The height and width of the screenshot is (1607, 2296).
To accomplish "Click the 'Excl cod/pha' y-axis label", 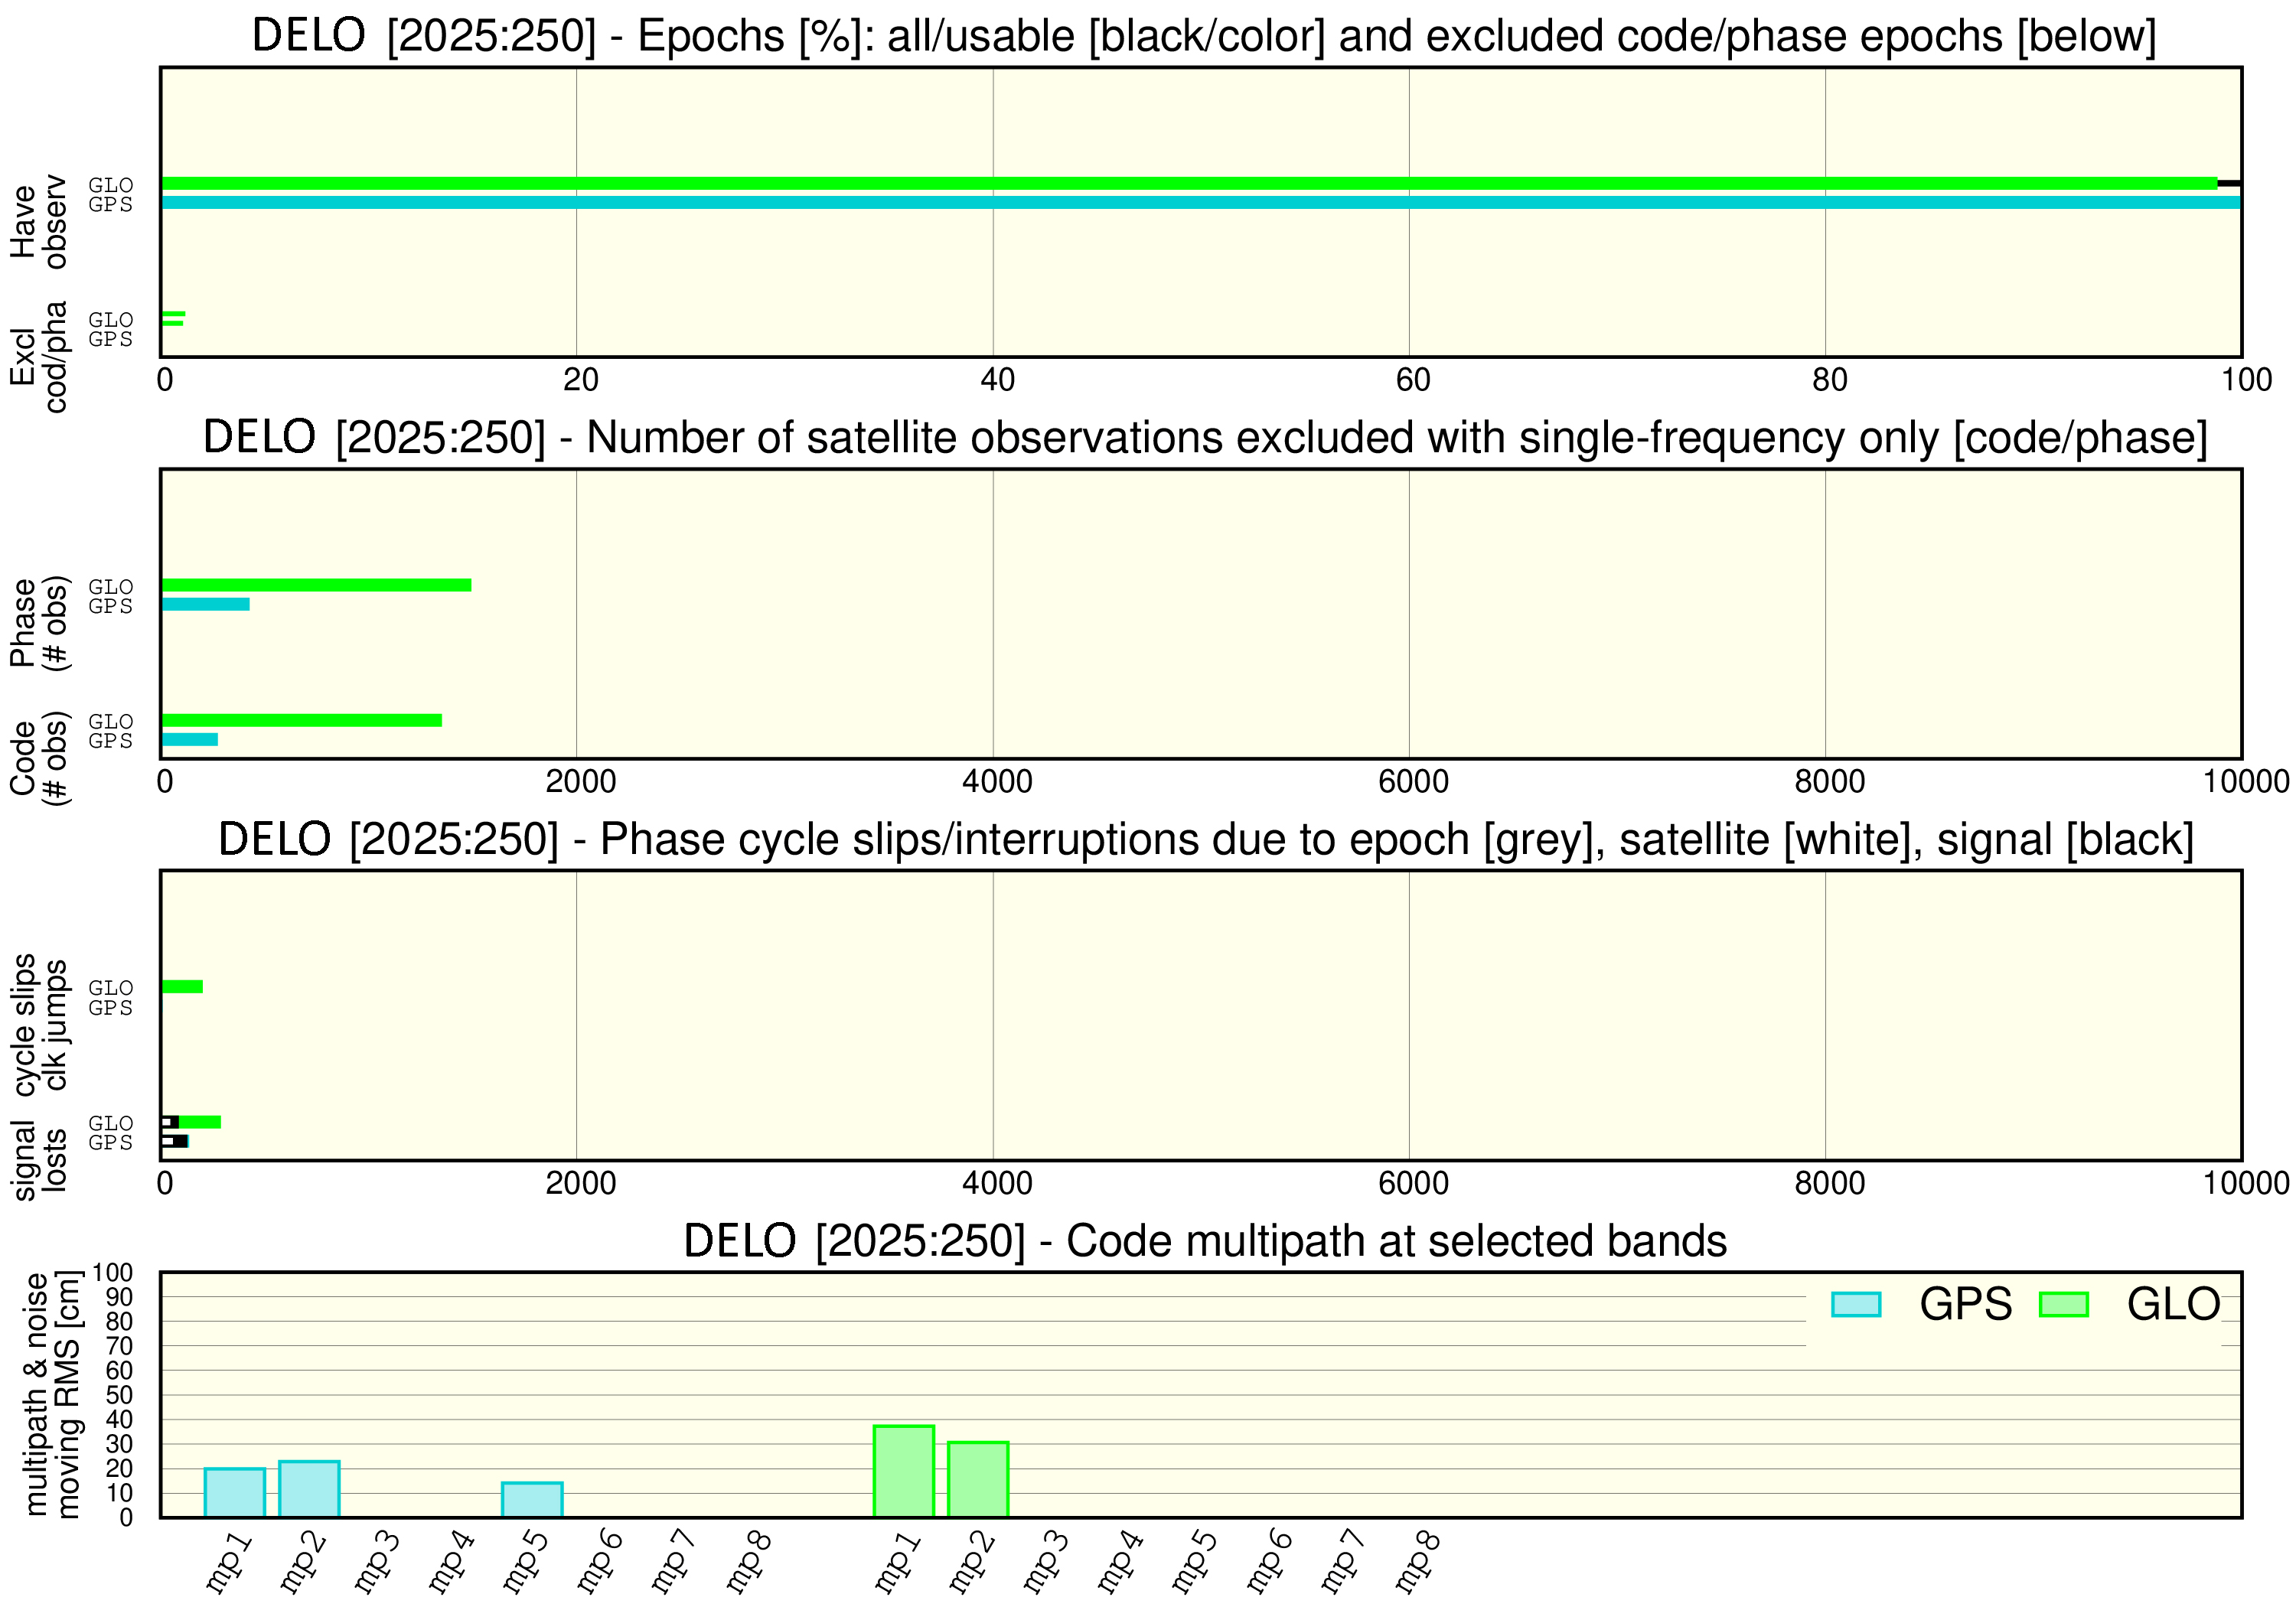I will [x=38, y=357].
